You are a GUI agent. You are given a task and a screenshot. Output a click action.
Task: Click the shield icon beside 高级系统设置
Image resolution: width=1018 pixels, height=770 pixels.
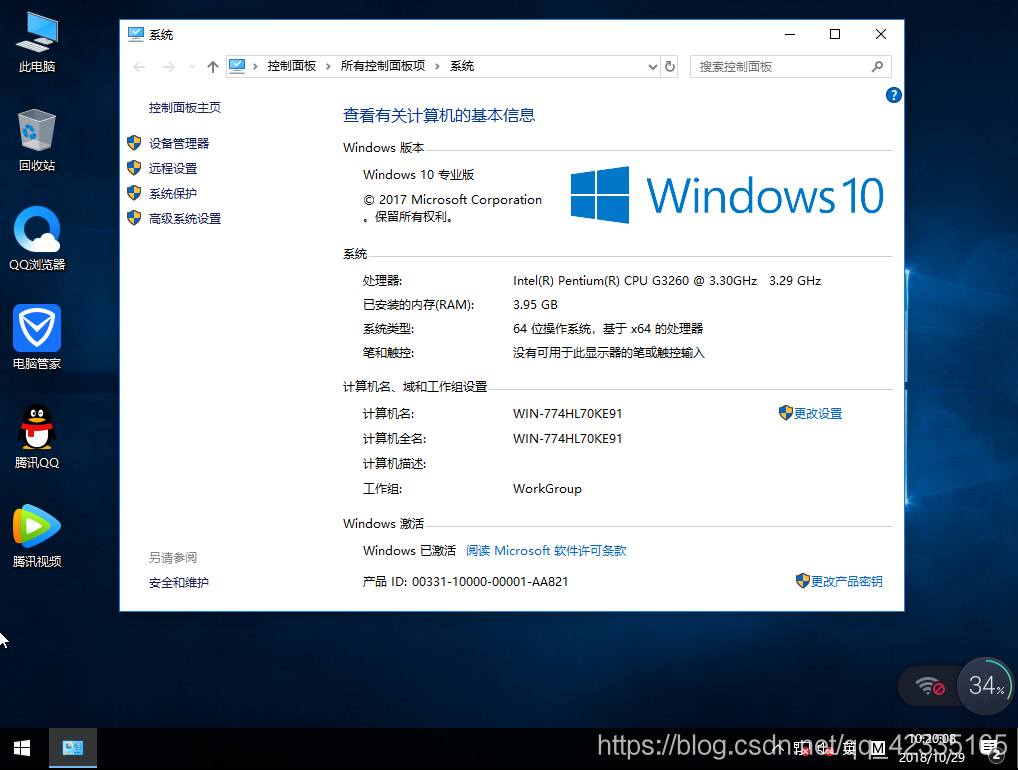134,218
